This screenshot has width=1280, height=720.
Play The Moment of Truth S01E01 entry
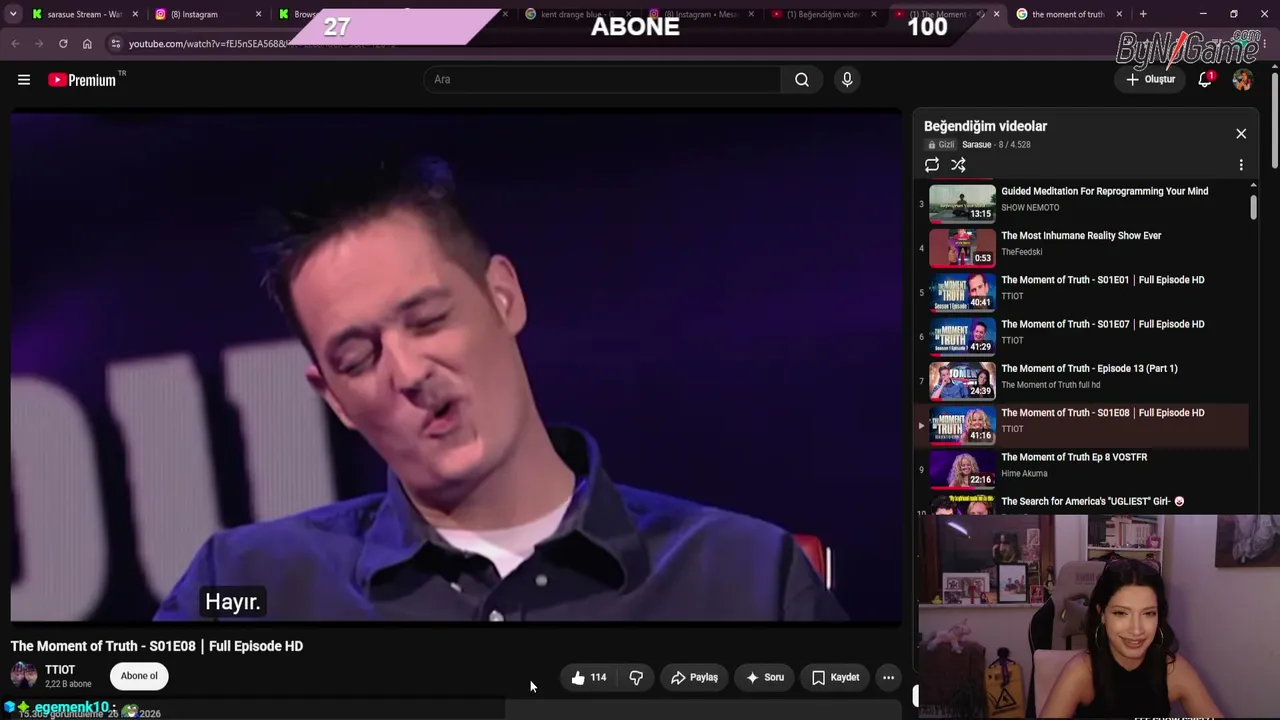tap(1102, 280)
